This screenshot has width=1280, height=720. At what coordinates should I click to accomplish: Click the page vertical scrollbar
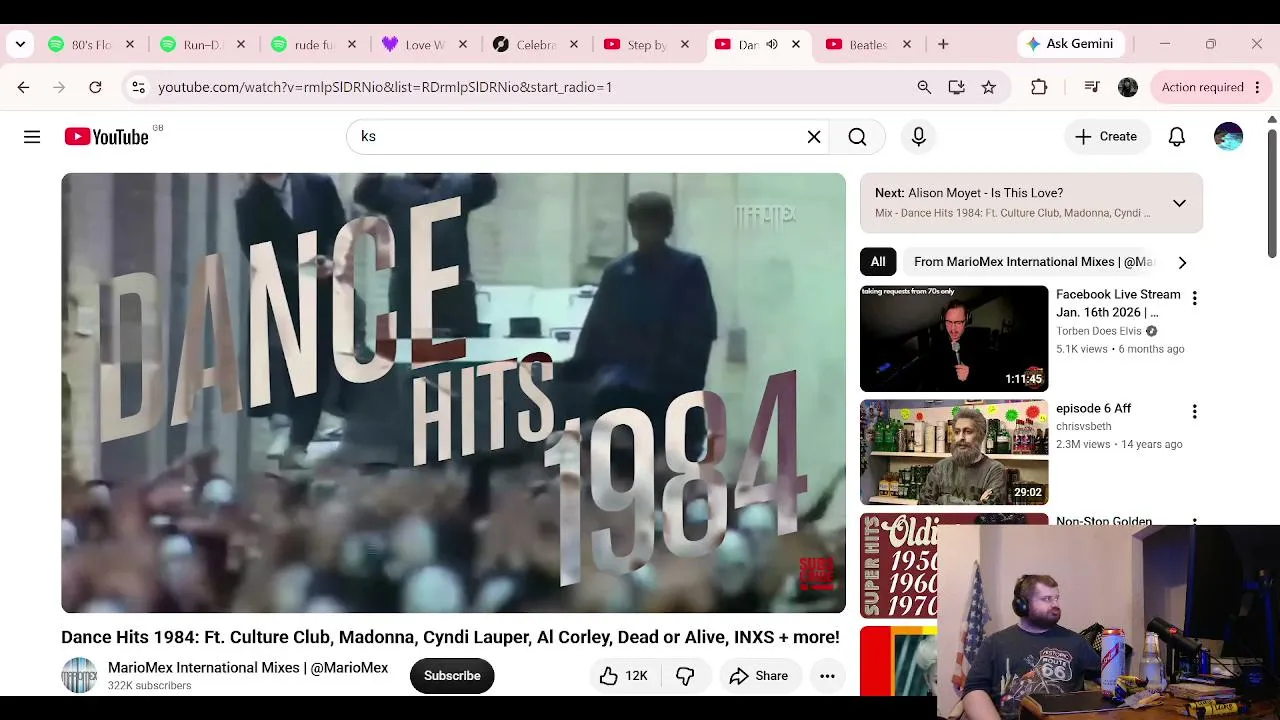1272,193
